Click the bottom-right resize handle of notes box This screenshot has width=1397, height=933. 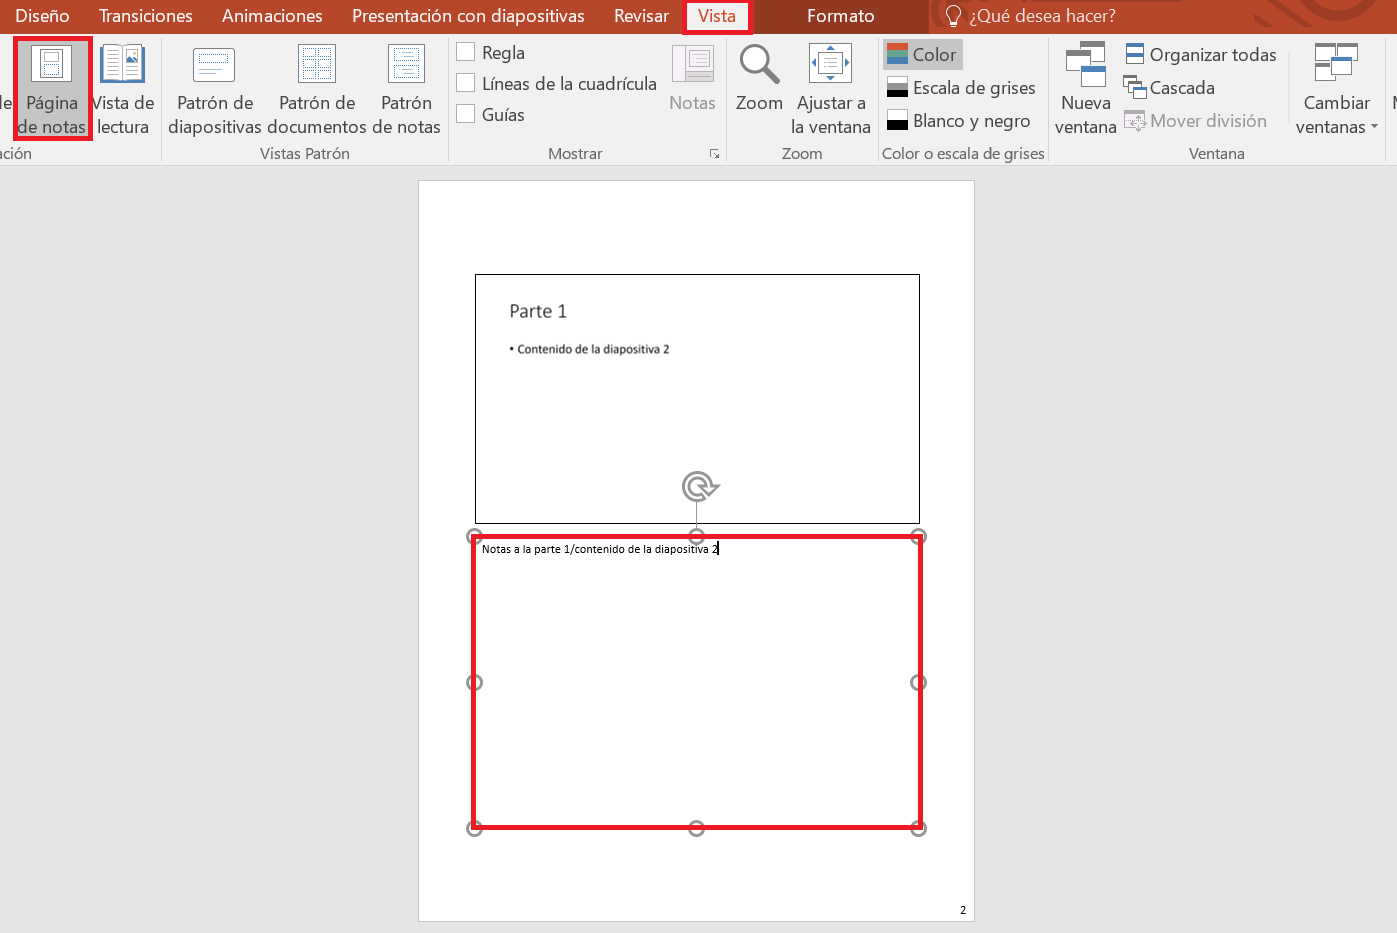pos(918,828)
